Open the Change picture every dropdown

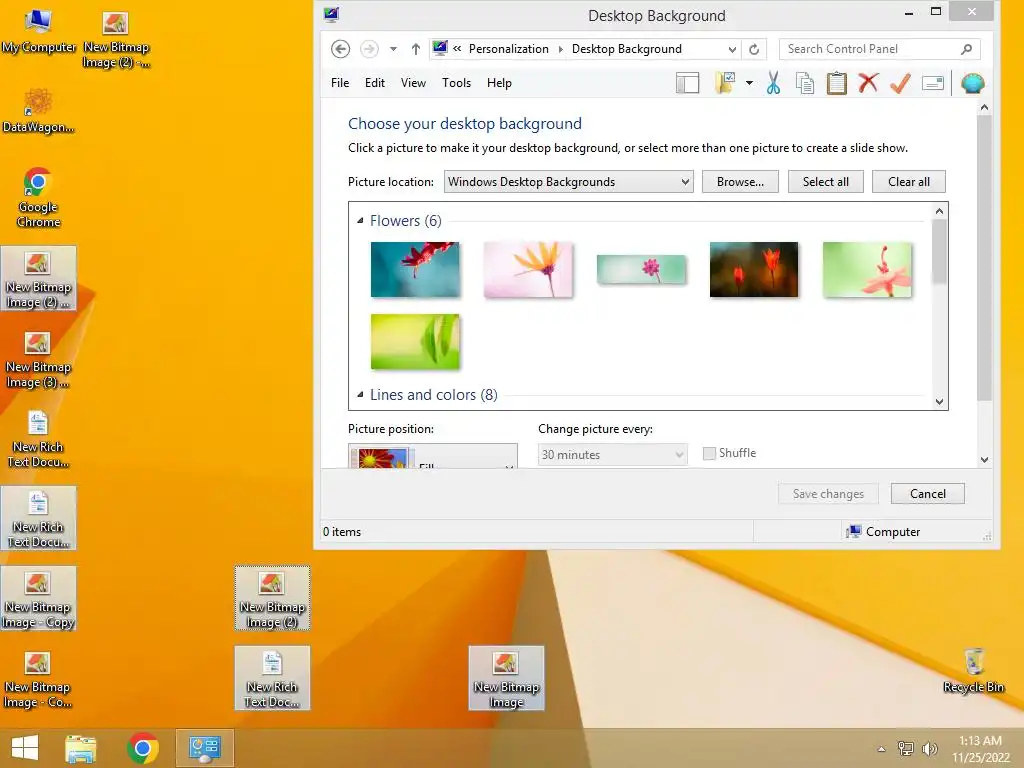pyautogui.click(x=613, y=455)
